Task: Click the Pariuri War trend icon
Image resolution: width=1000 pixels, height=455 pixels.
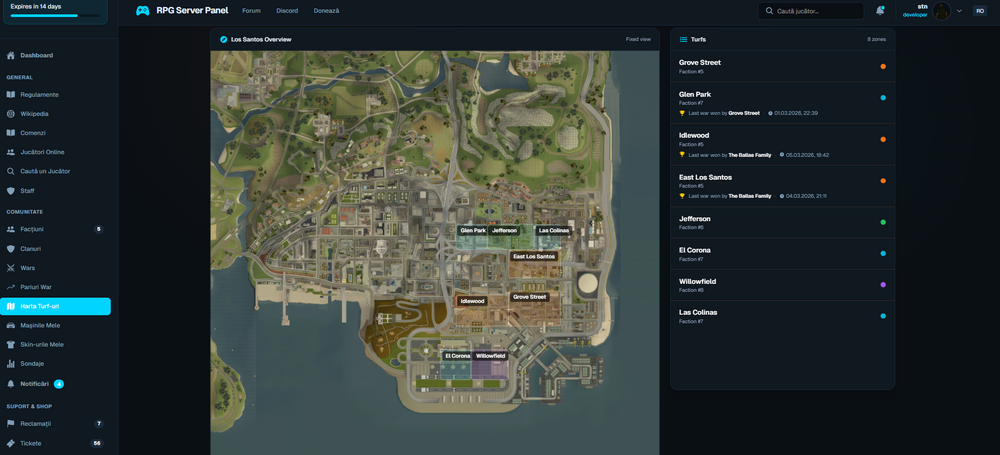Action: pos(11,287)
